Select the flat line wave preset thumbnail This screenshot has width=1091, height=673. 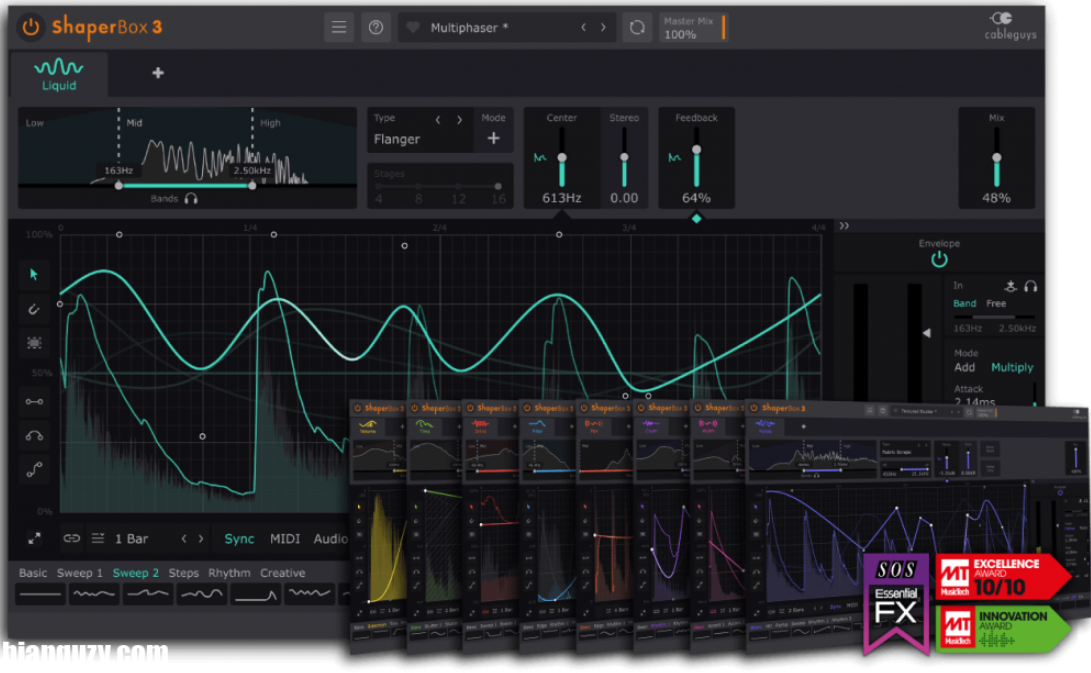pyautogui.click(x=40, y=594)
